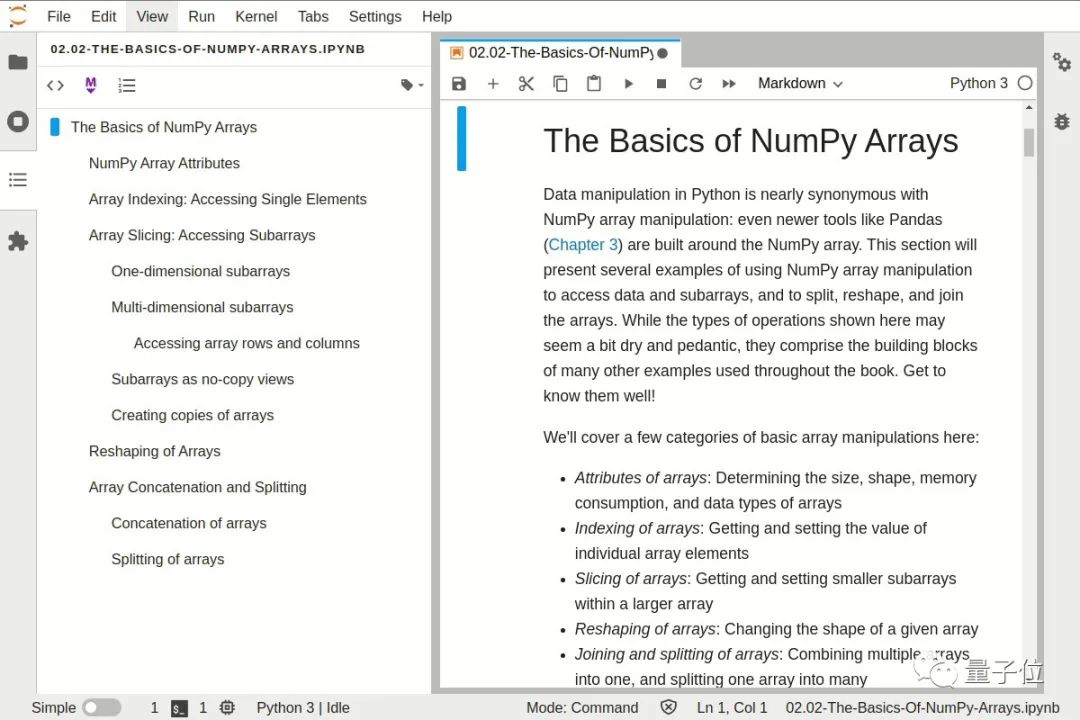Insert a cell below with plus icon
Image resolution: width=1080 pixels, height=720 pixels.
point(492,83)
